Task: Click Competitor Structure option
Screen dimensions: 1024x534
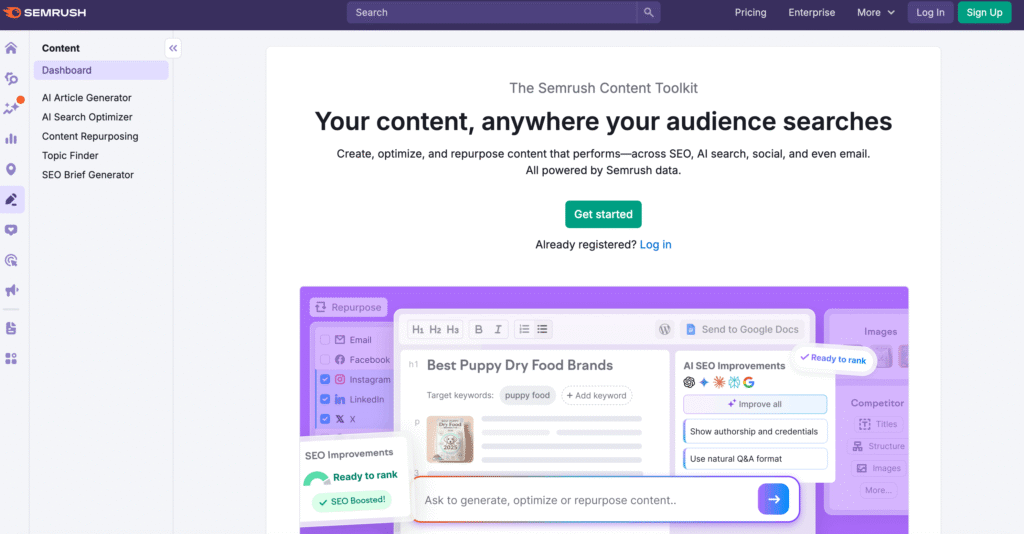Action: pyautogui.click(x=878, y=447)
